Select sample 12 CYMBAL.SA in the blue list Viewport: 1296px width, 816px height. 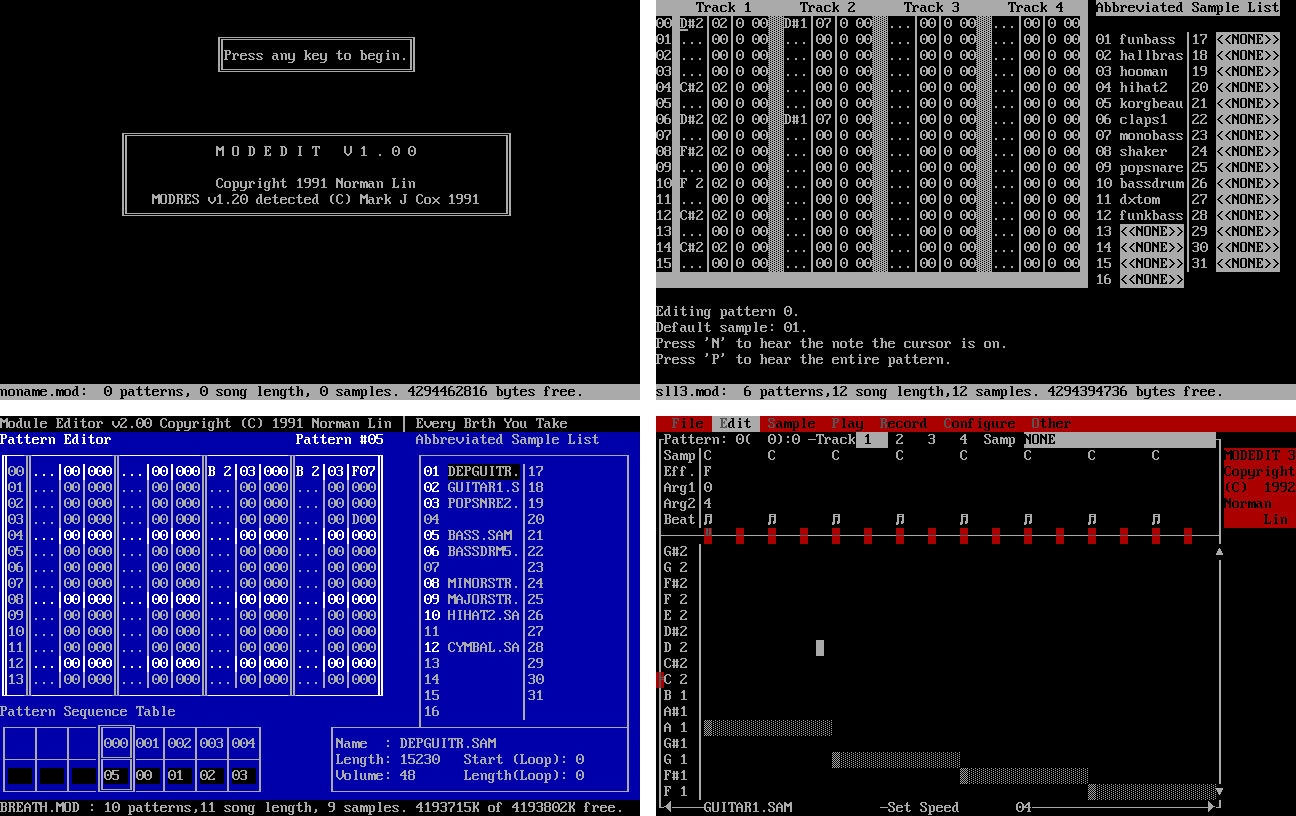tap(472, 647)
